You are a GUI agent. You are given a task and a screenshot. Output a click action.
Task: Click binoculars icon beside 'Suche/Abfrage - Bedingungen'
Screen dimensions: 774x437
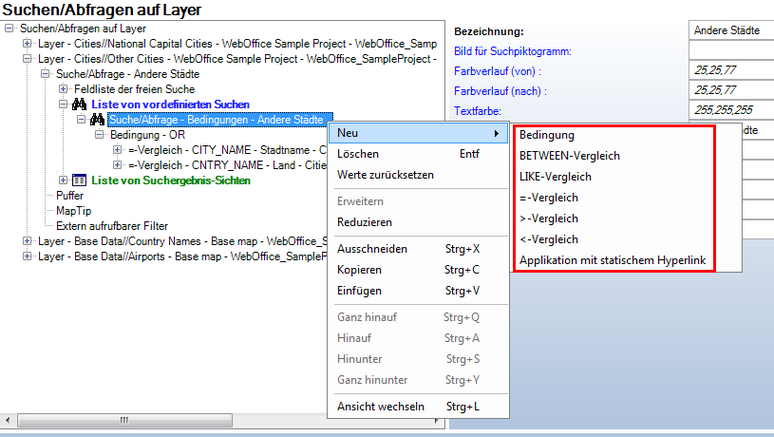(x=98, y=119)
